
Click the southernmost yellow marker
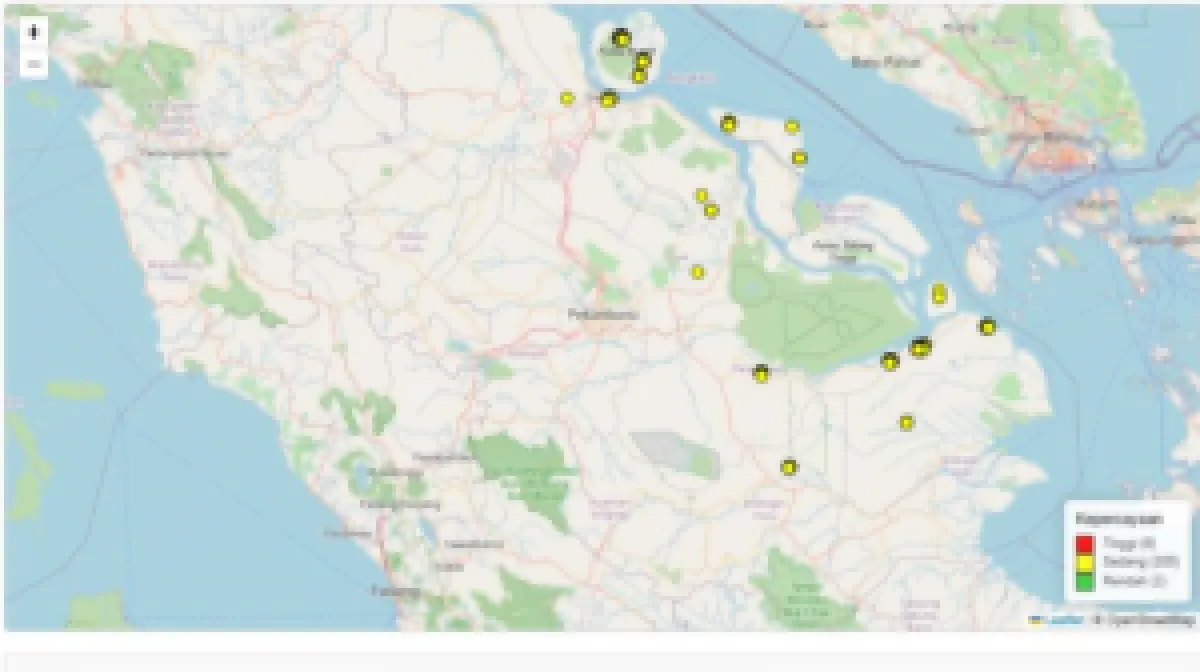click(x=789, y=467)
